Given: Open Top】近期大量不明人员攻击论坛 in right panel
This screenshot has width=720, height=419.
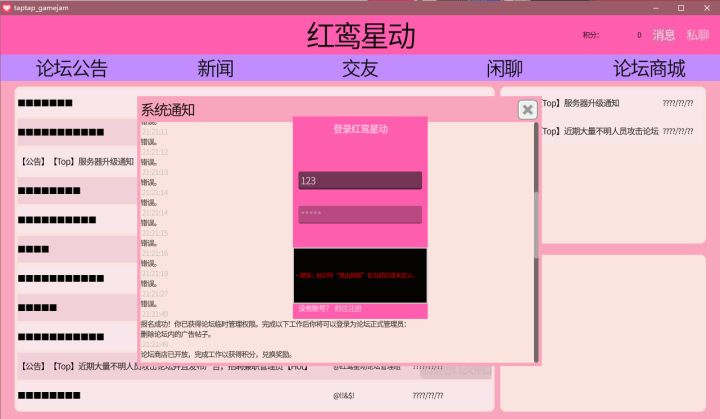Looking at the screenshot, I should point(600,131).
